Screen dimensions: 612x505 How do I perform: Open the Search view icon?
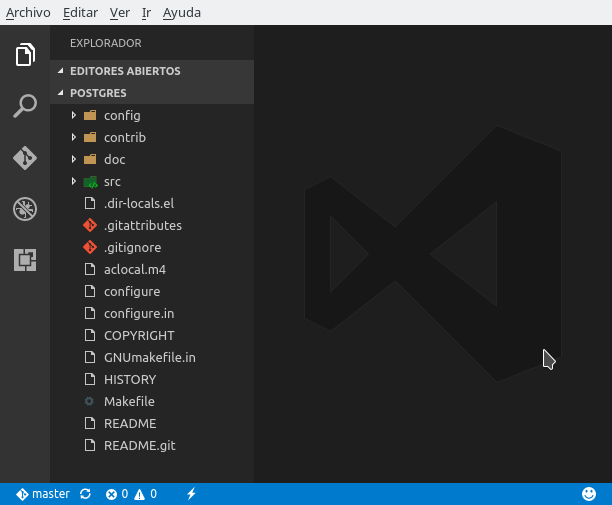[x=25, y=106]
